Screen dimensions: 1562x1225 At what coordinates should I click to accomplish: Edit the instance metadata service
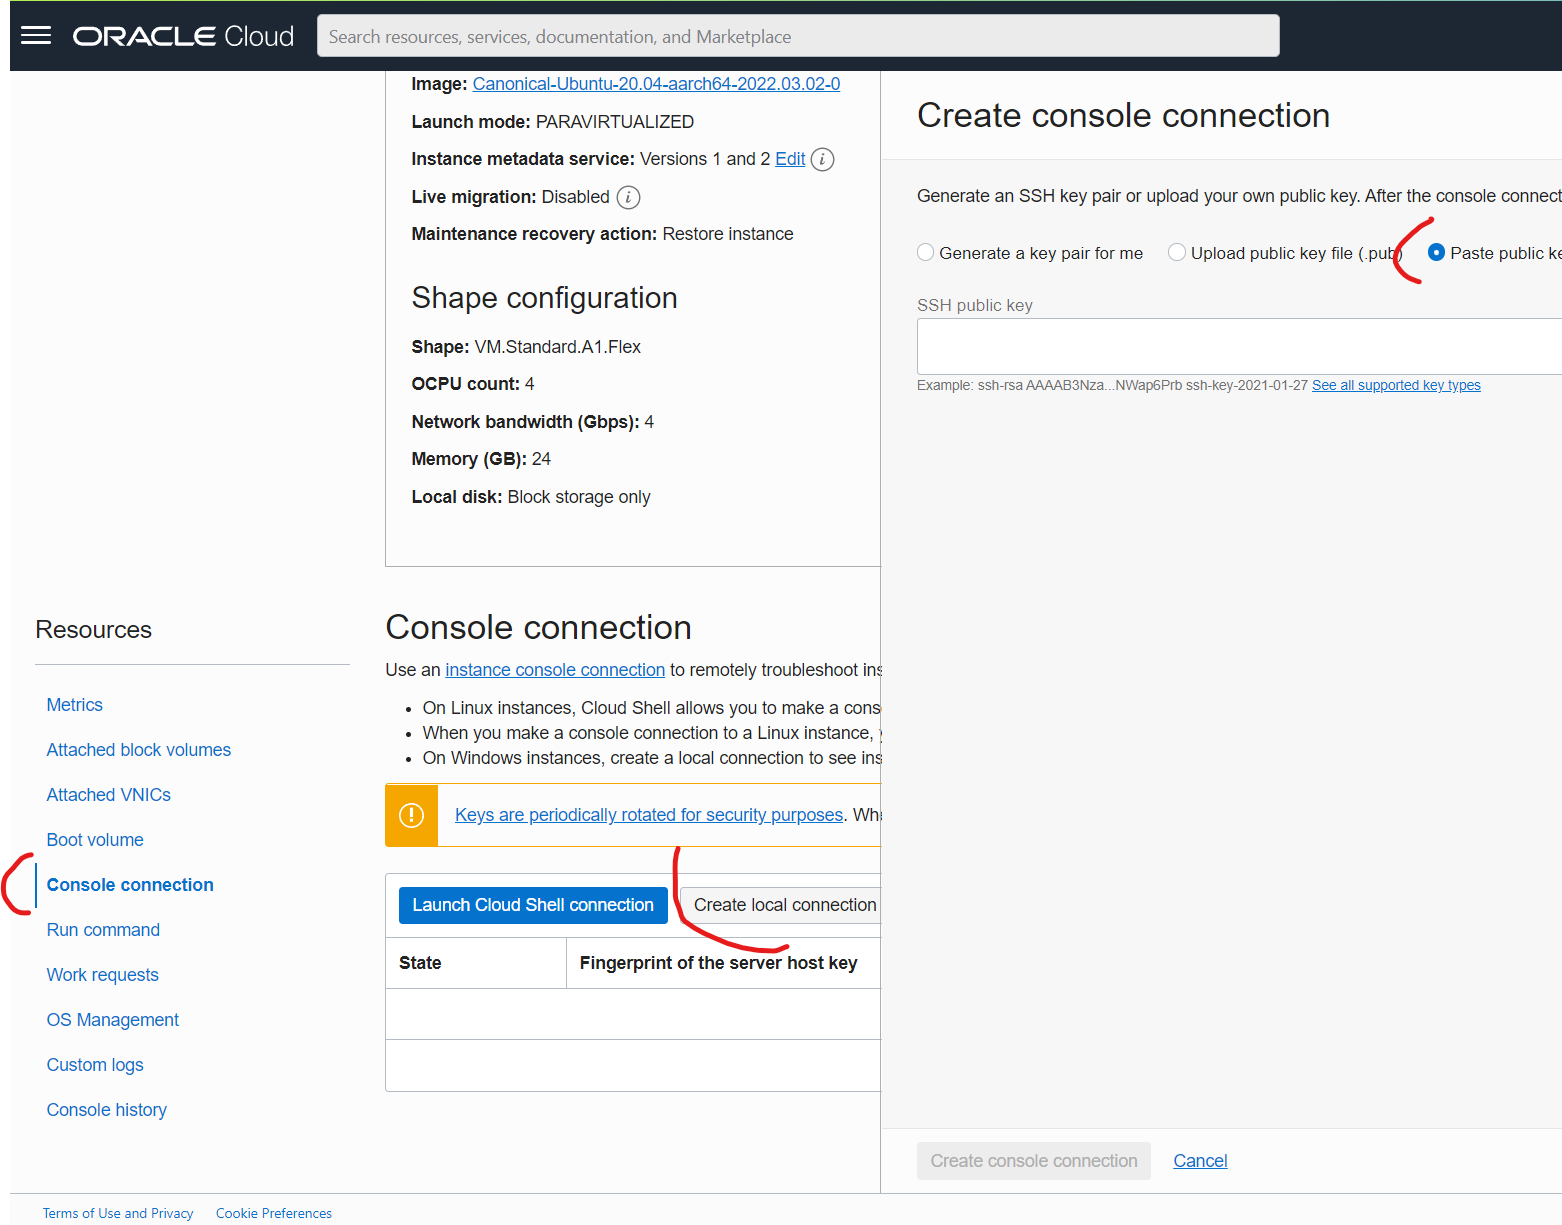(x=790, y=159)
